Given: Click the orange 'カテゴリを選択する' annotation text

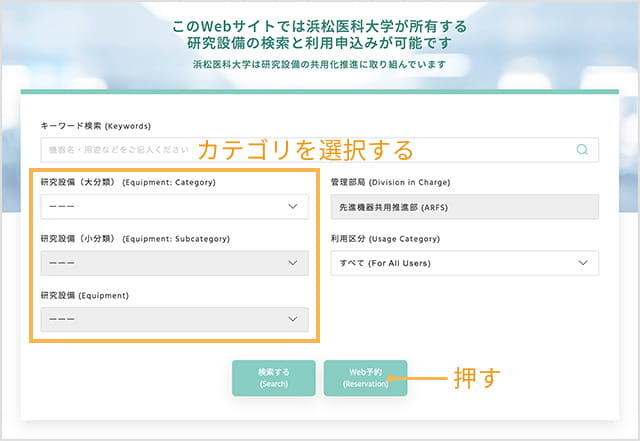Looking at the screenshot, I should click(x=305, y=150).
